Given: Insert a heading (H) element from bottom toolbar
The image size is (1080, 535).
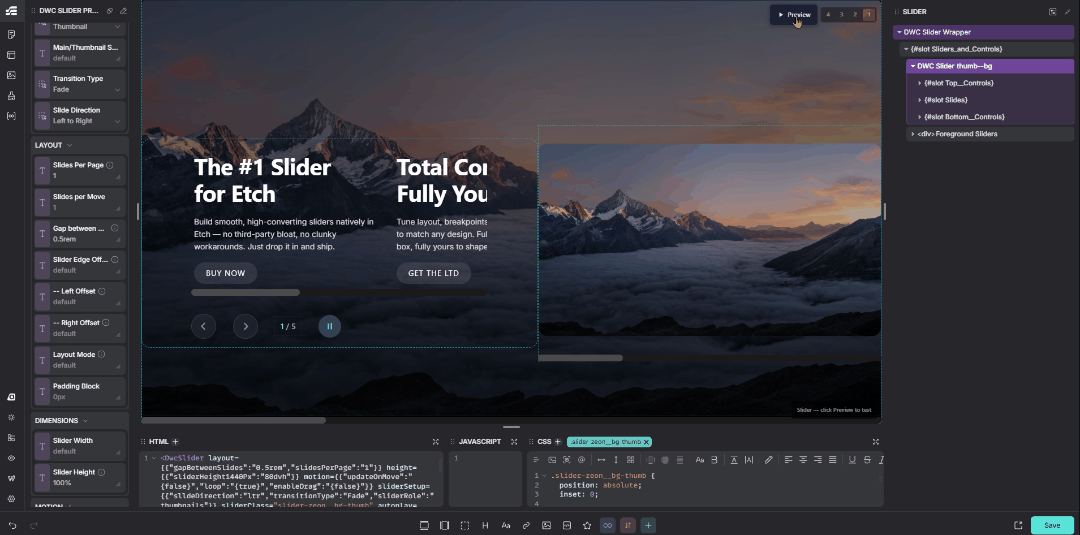Looking at the screenshot, I should point(485,525).
